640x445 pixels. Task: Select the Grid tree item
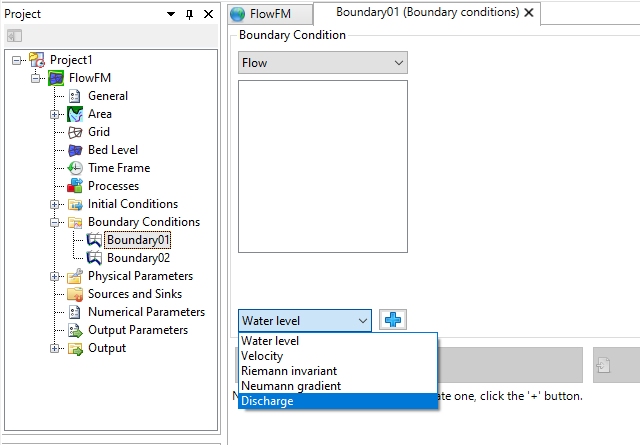click(x=99, y=132)
